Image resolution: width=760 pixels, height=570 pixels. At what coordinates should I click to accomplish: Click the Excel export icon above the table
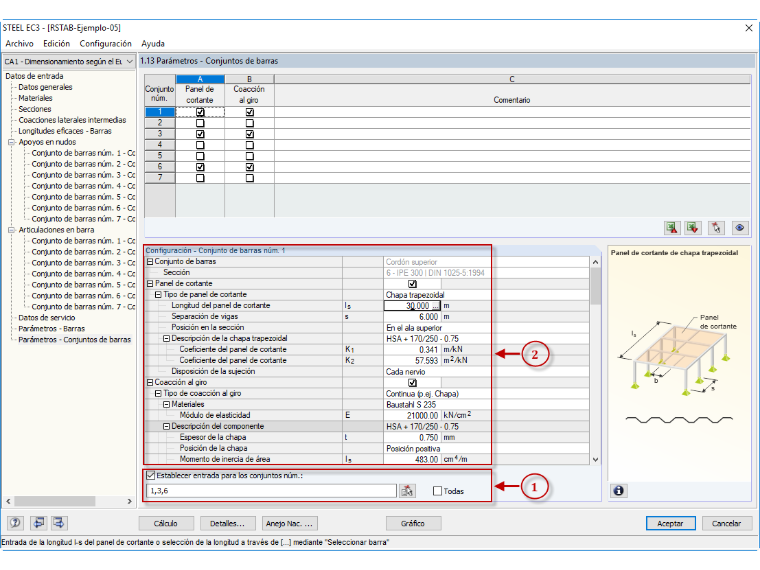click(672, 227)
